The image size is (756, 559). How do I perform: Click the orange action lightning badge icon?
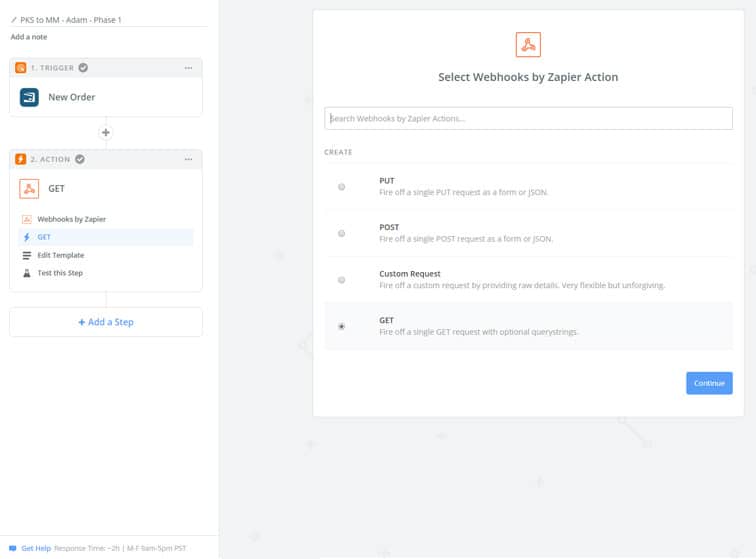tap(21, 159)
